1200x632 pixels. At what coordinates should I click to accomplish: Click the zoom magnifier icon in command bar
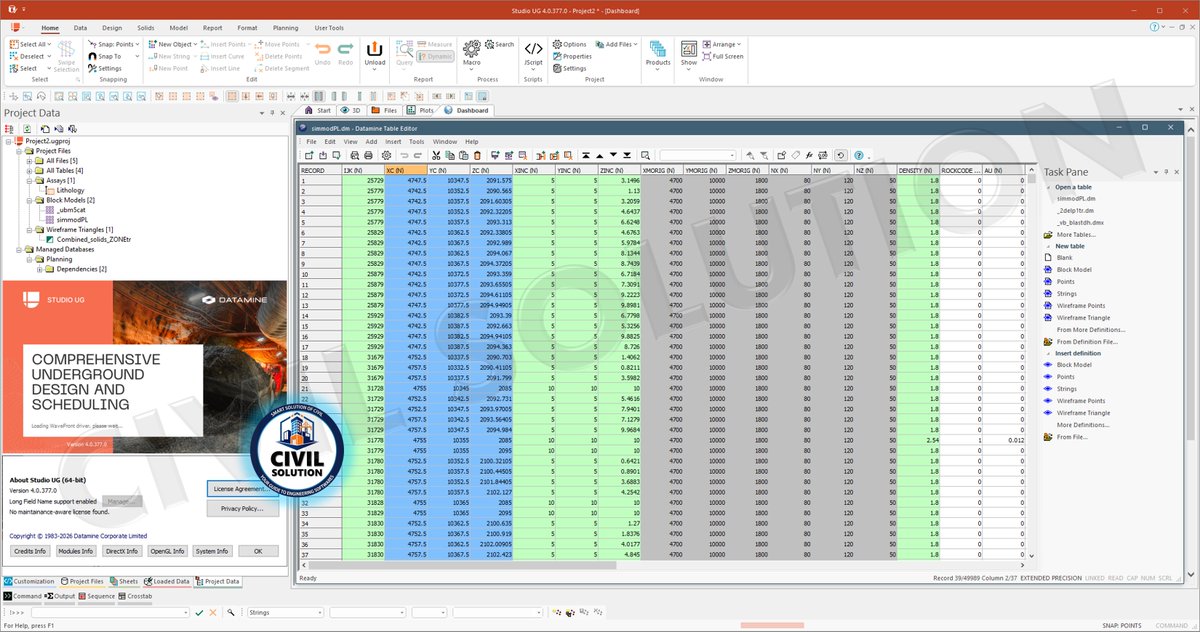231,612
